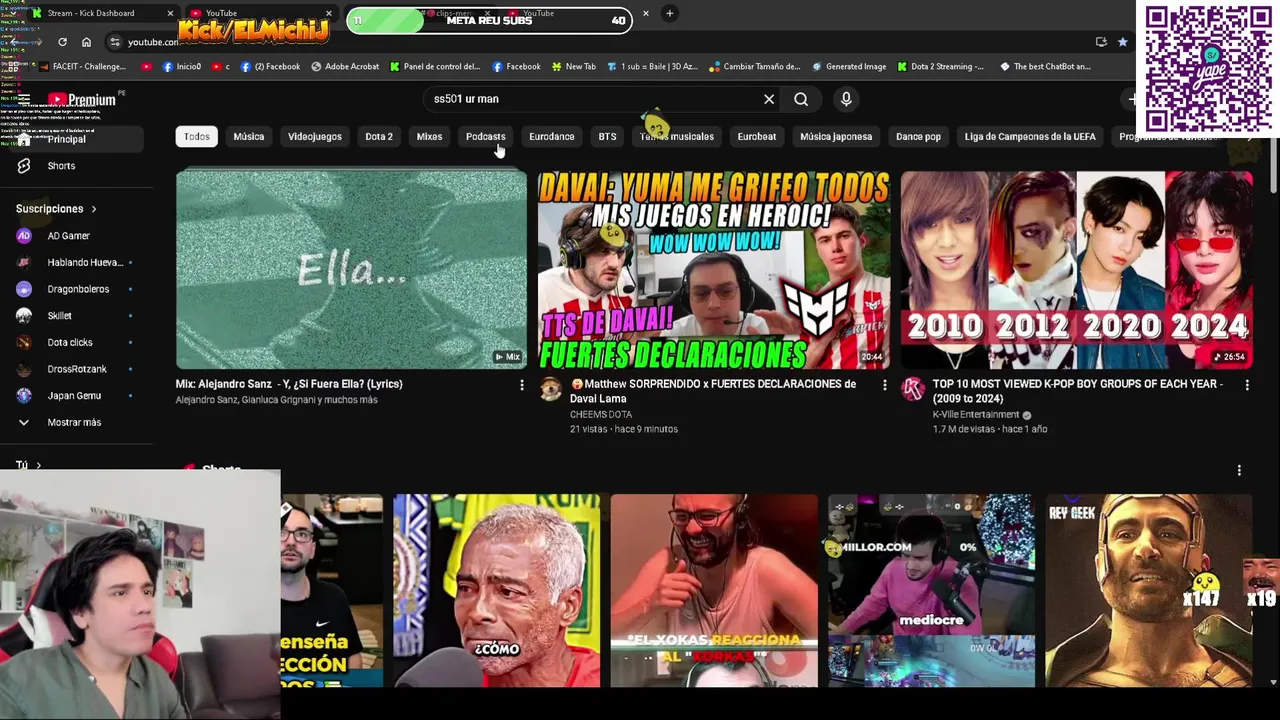Select the 'Videojuegos' filter chip
This screenshot has height=720, width=1280.
click(315, 136)
